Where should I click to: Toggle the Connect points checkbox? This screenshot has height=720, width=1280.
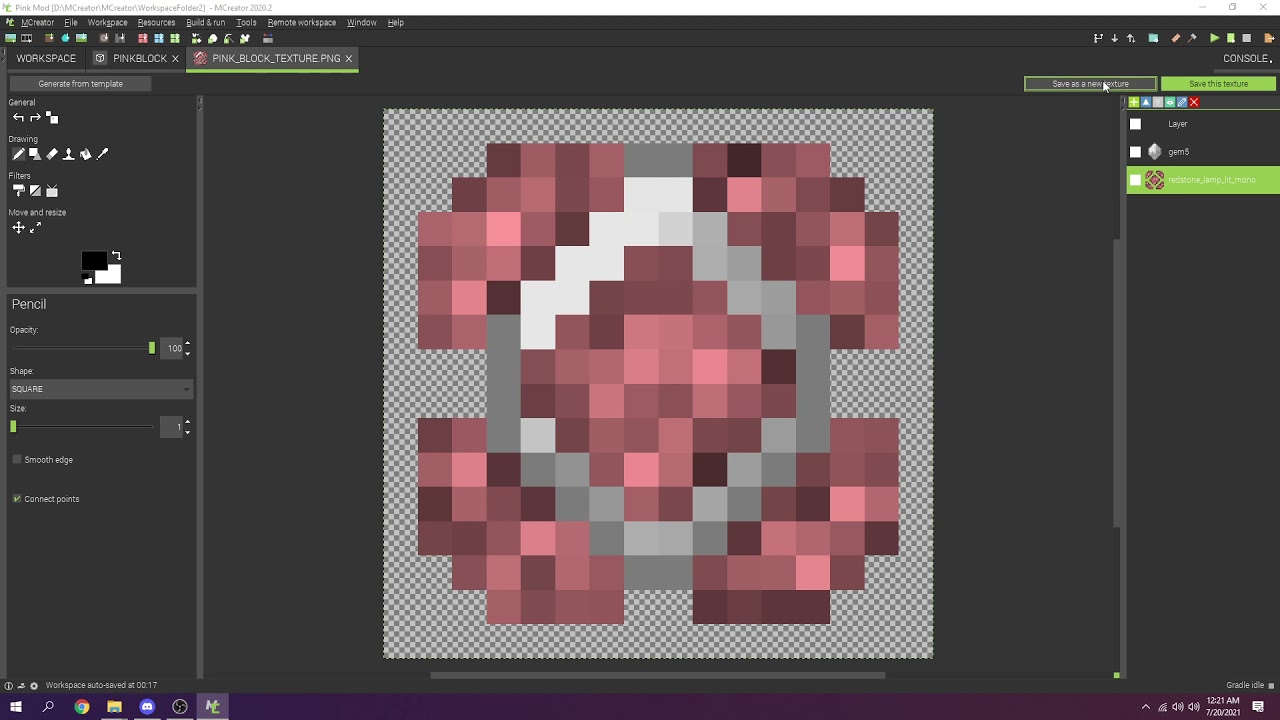click(17, 499)
